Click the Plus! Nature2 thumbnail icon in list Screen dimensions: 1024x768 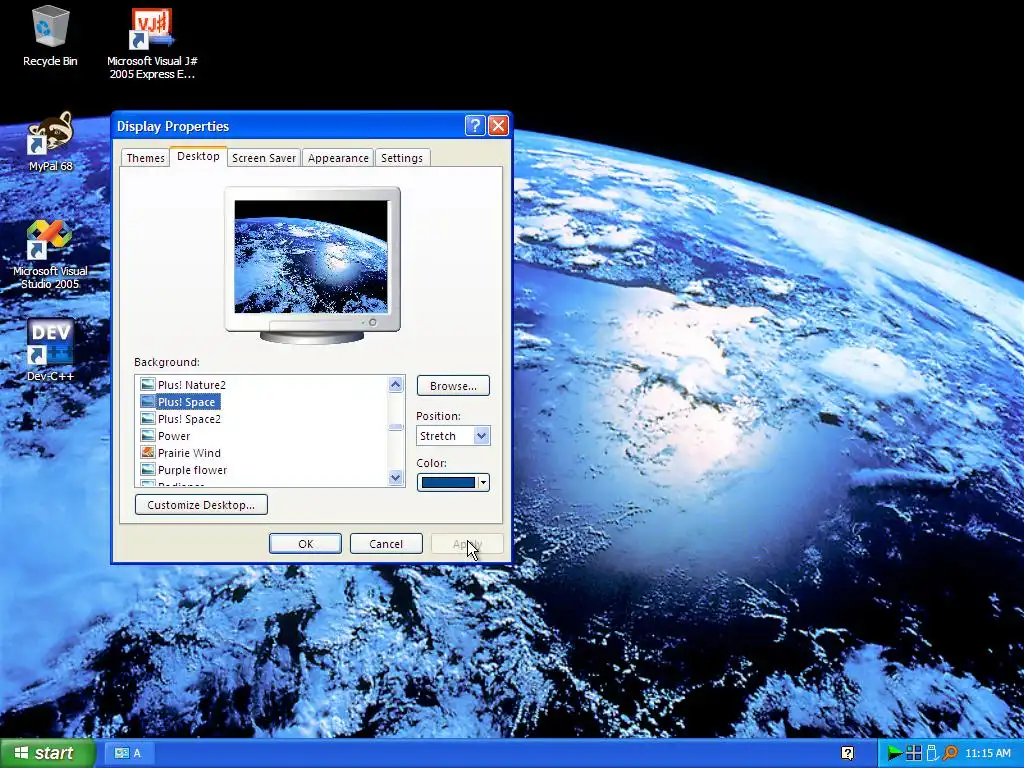[148, 385]
